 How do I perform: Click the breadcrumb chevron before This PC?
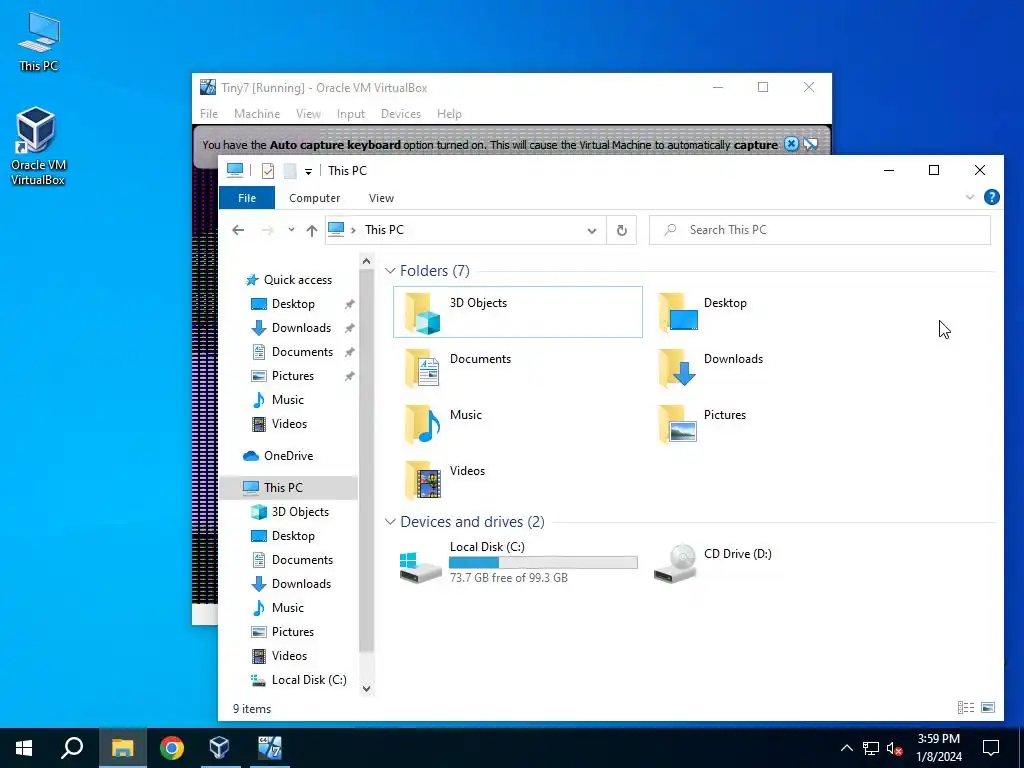tap(353, 230)
